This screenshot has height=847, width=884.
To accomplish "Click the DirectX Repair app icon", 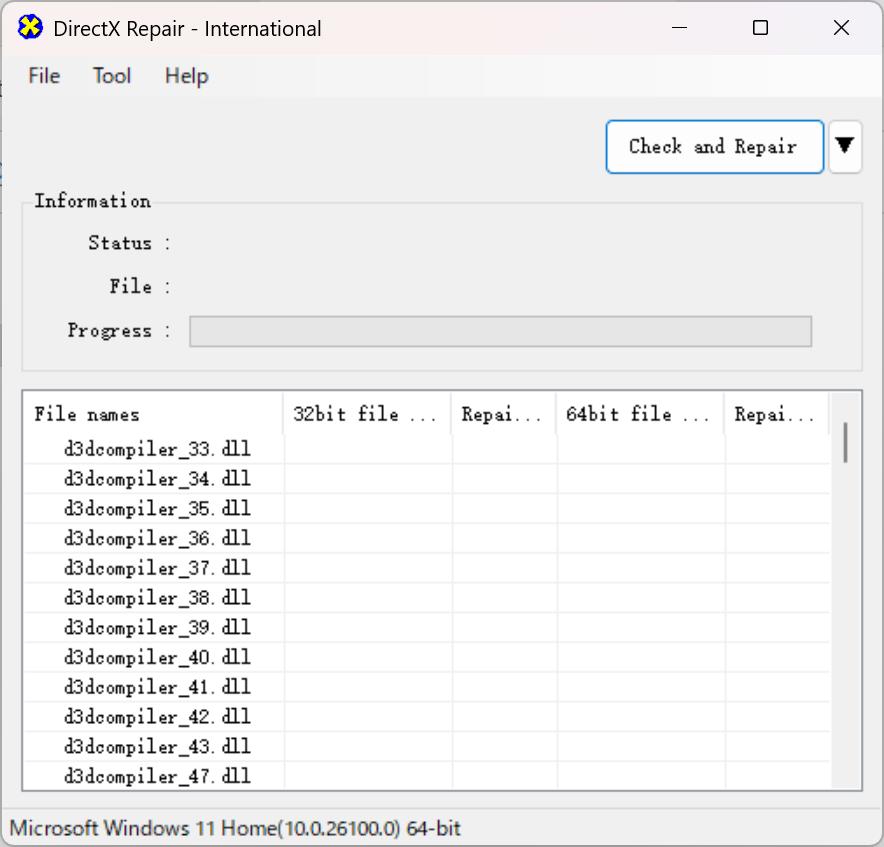I will pos(30,28).
